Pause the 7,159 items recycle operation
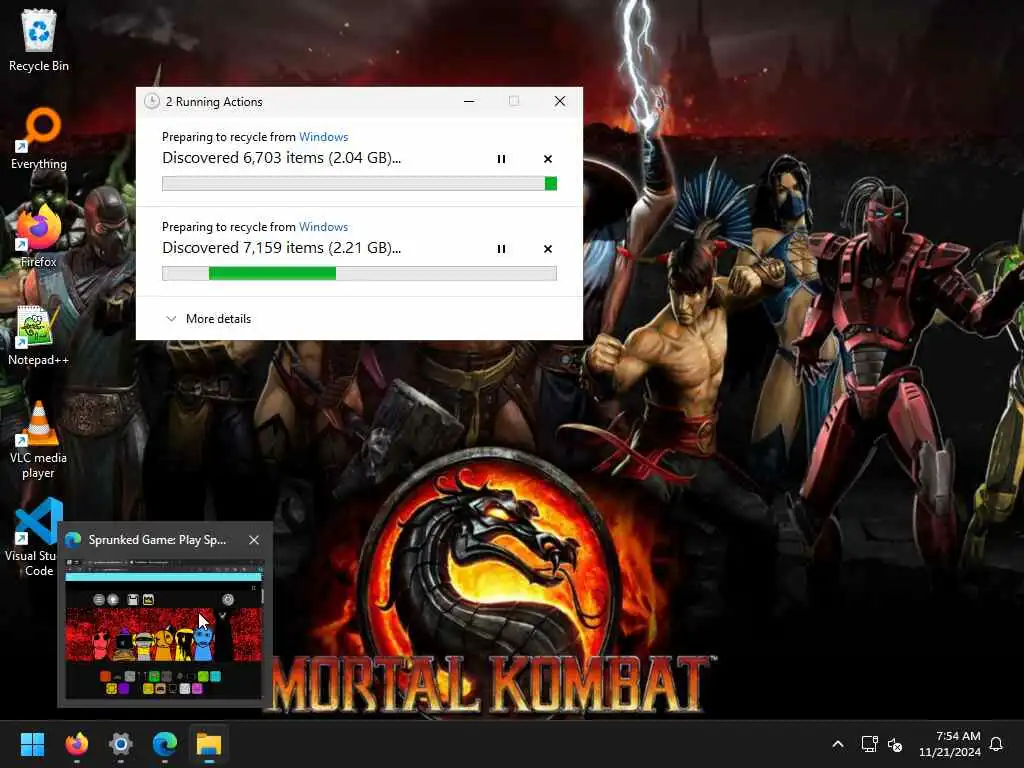The height and width of the screenshot is (768, 1024). pos(501,249)
